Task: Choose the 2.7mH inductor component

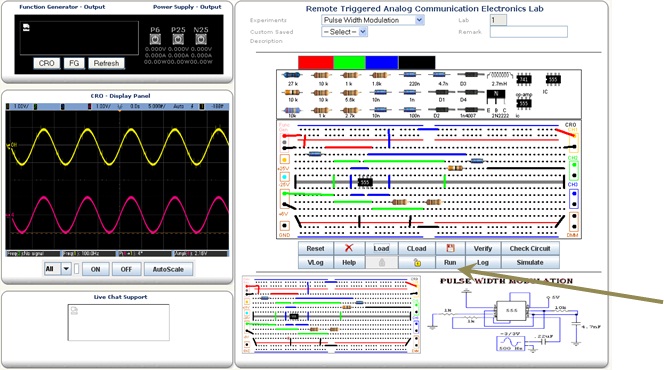Action: 499,78
